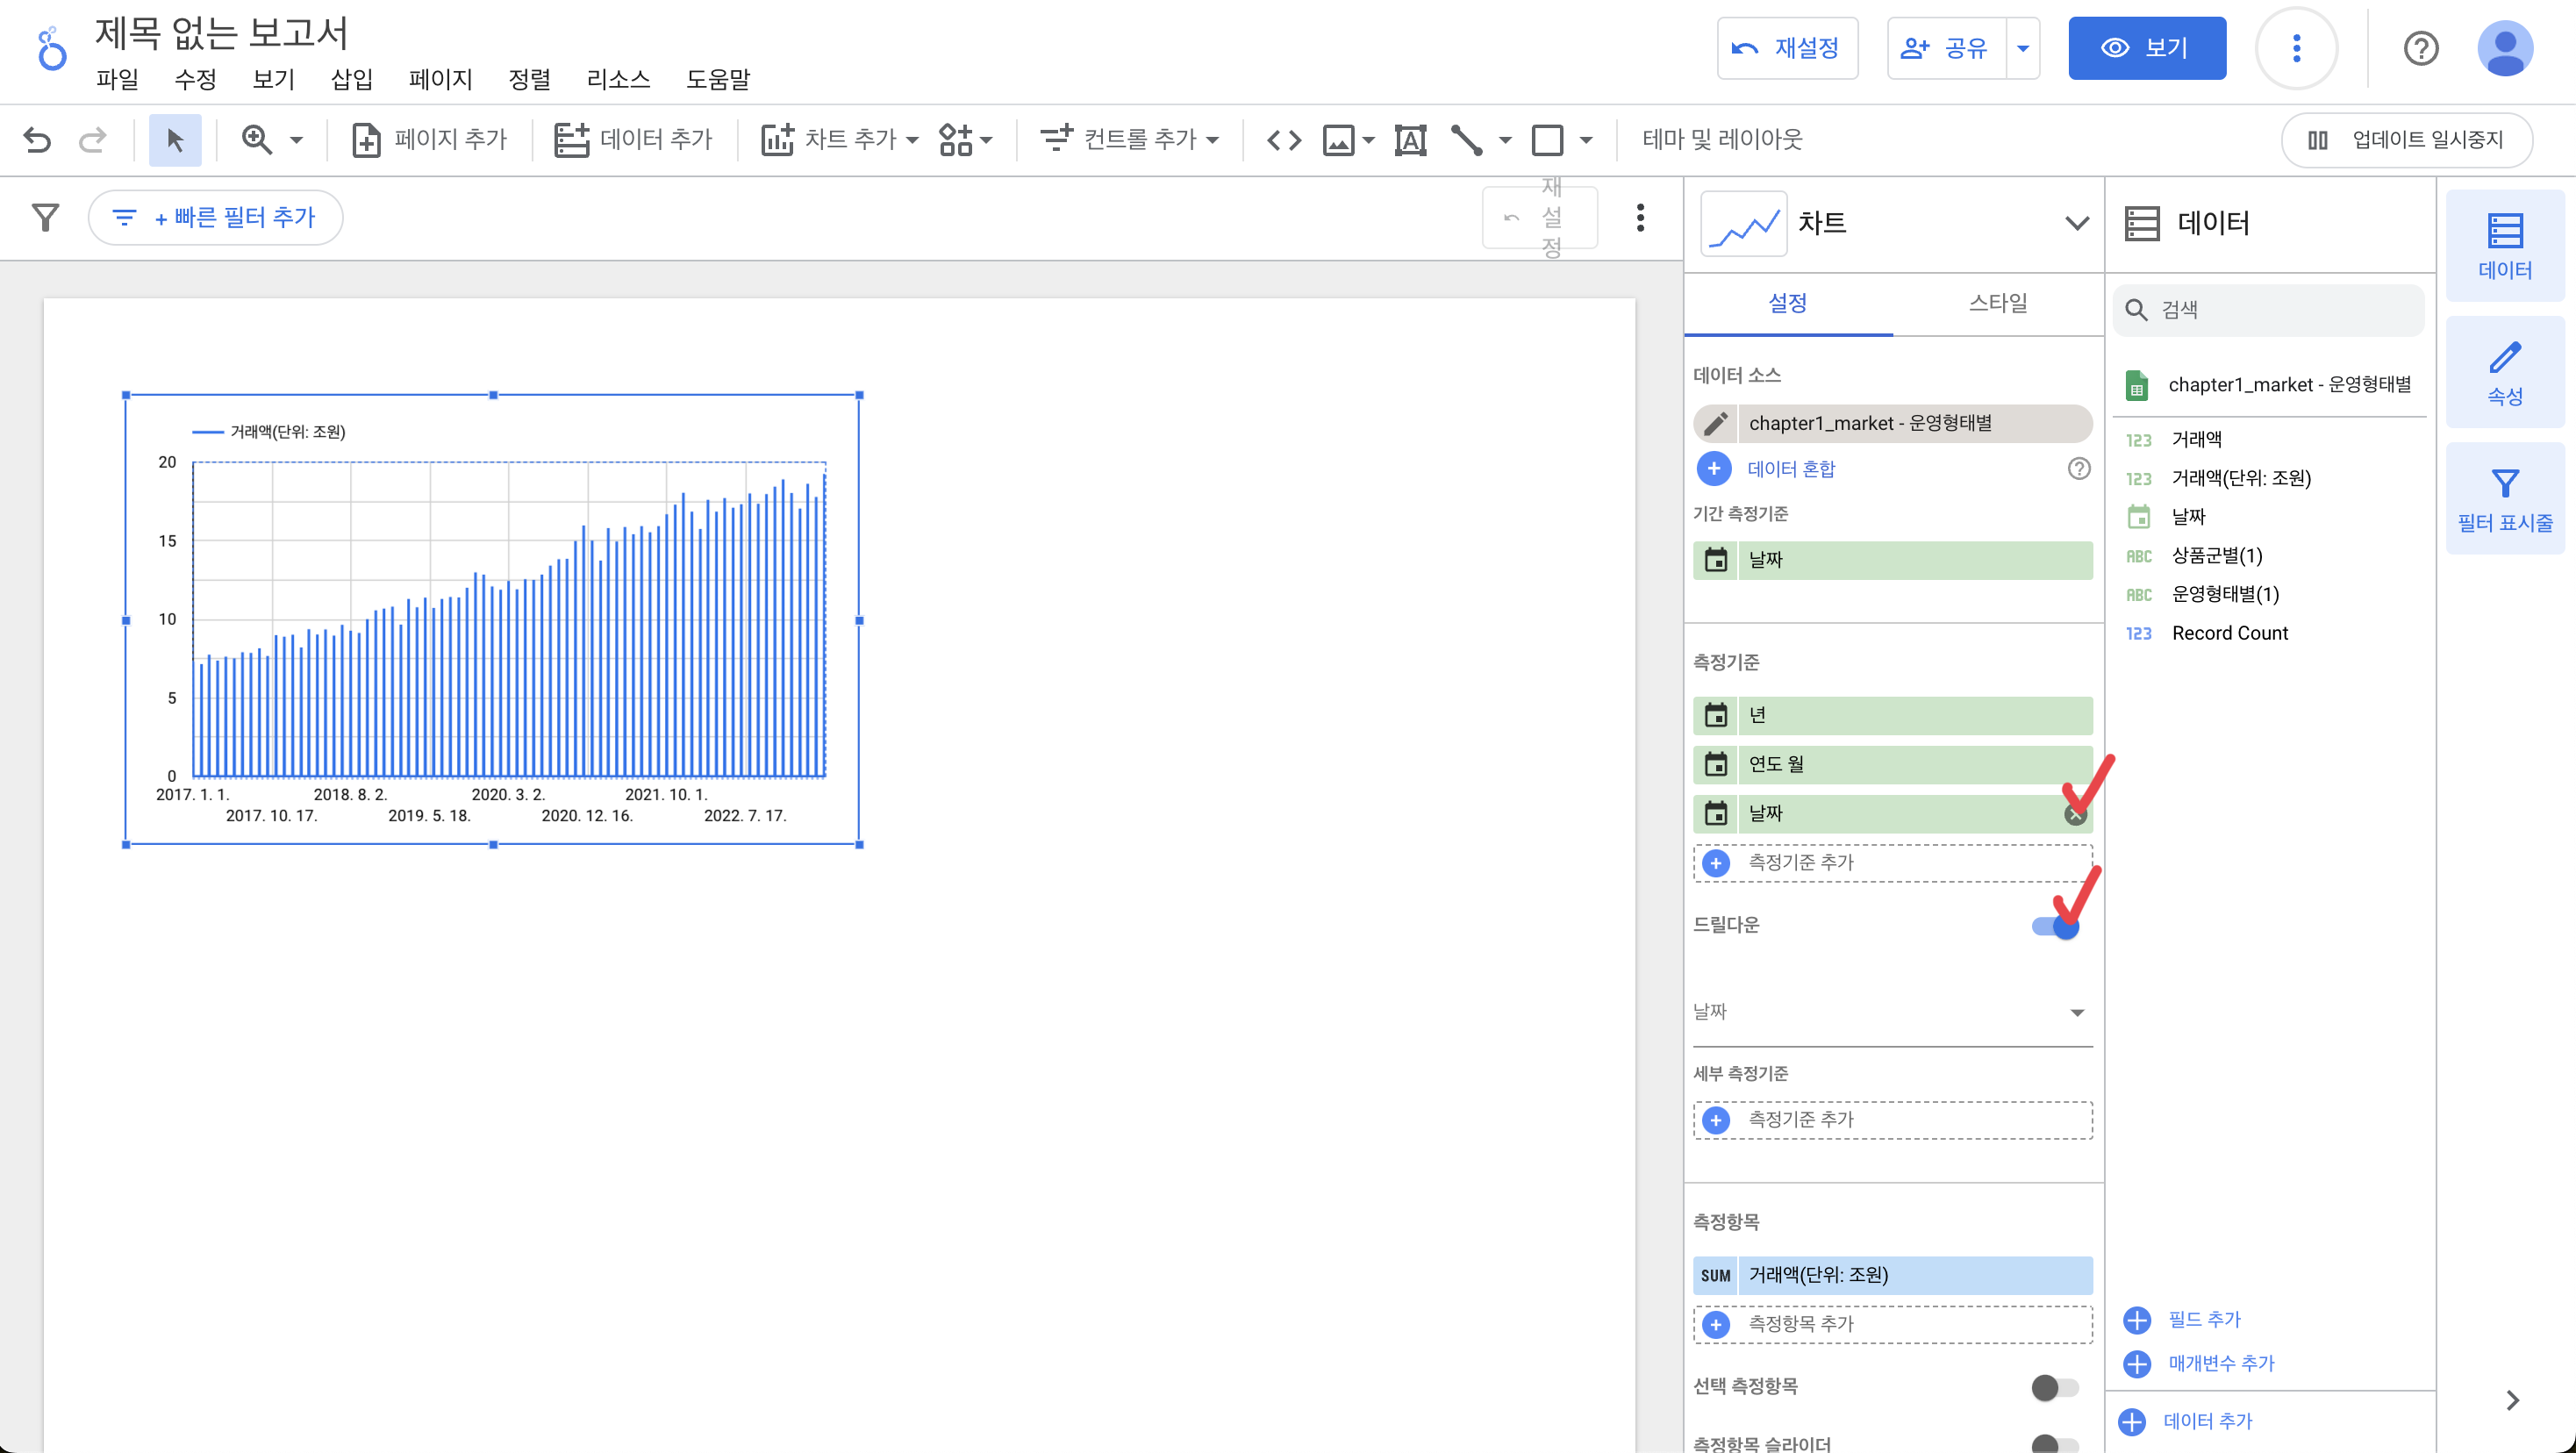
Task: Enable the 선택 측정항목 toggle
Action: [2054, 1387]
